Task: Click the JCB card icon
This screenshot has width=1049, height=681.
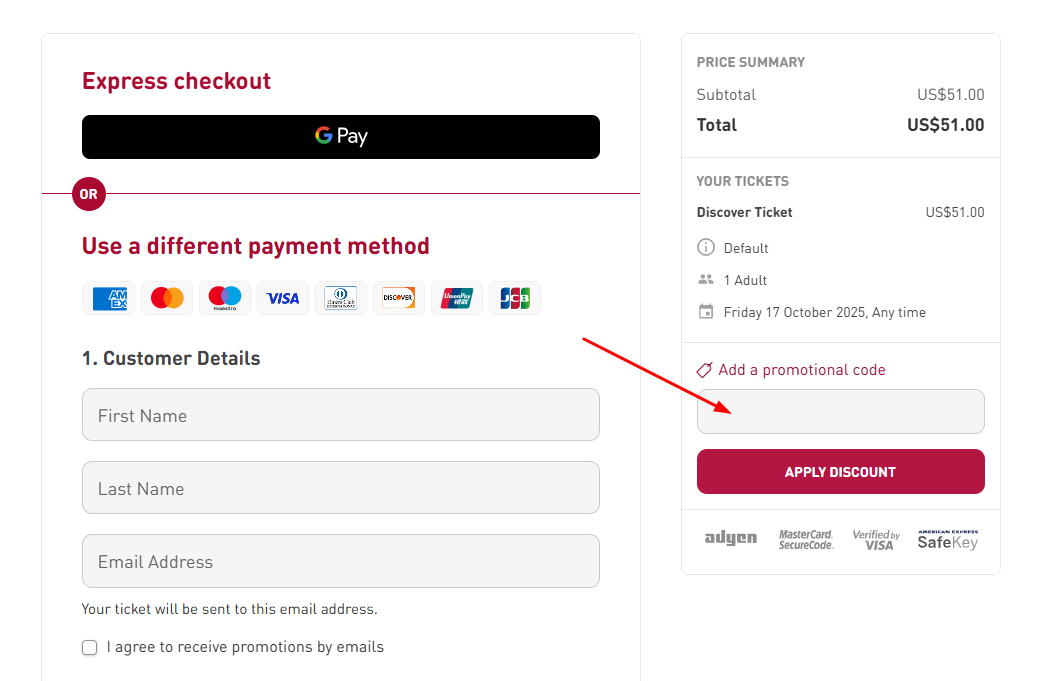Action: point(515,298)
